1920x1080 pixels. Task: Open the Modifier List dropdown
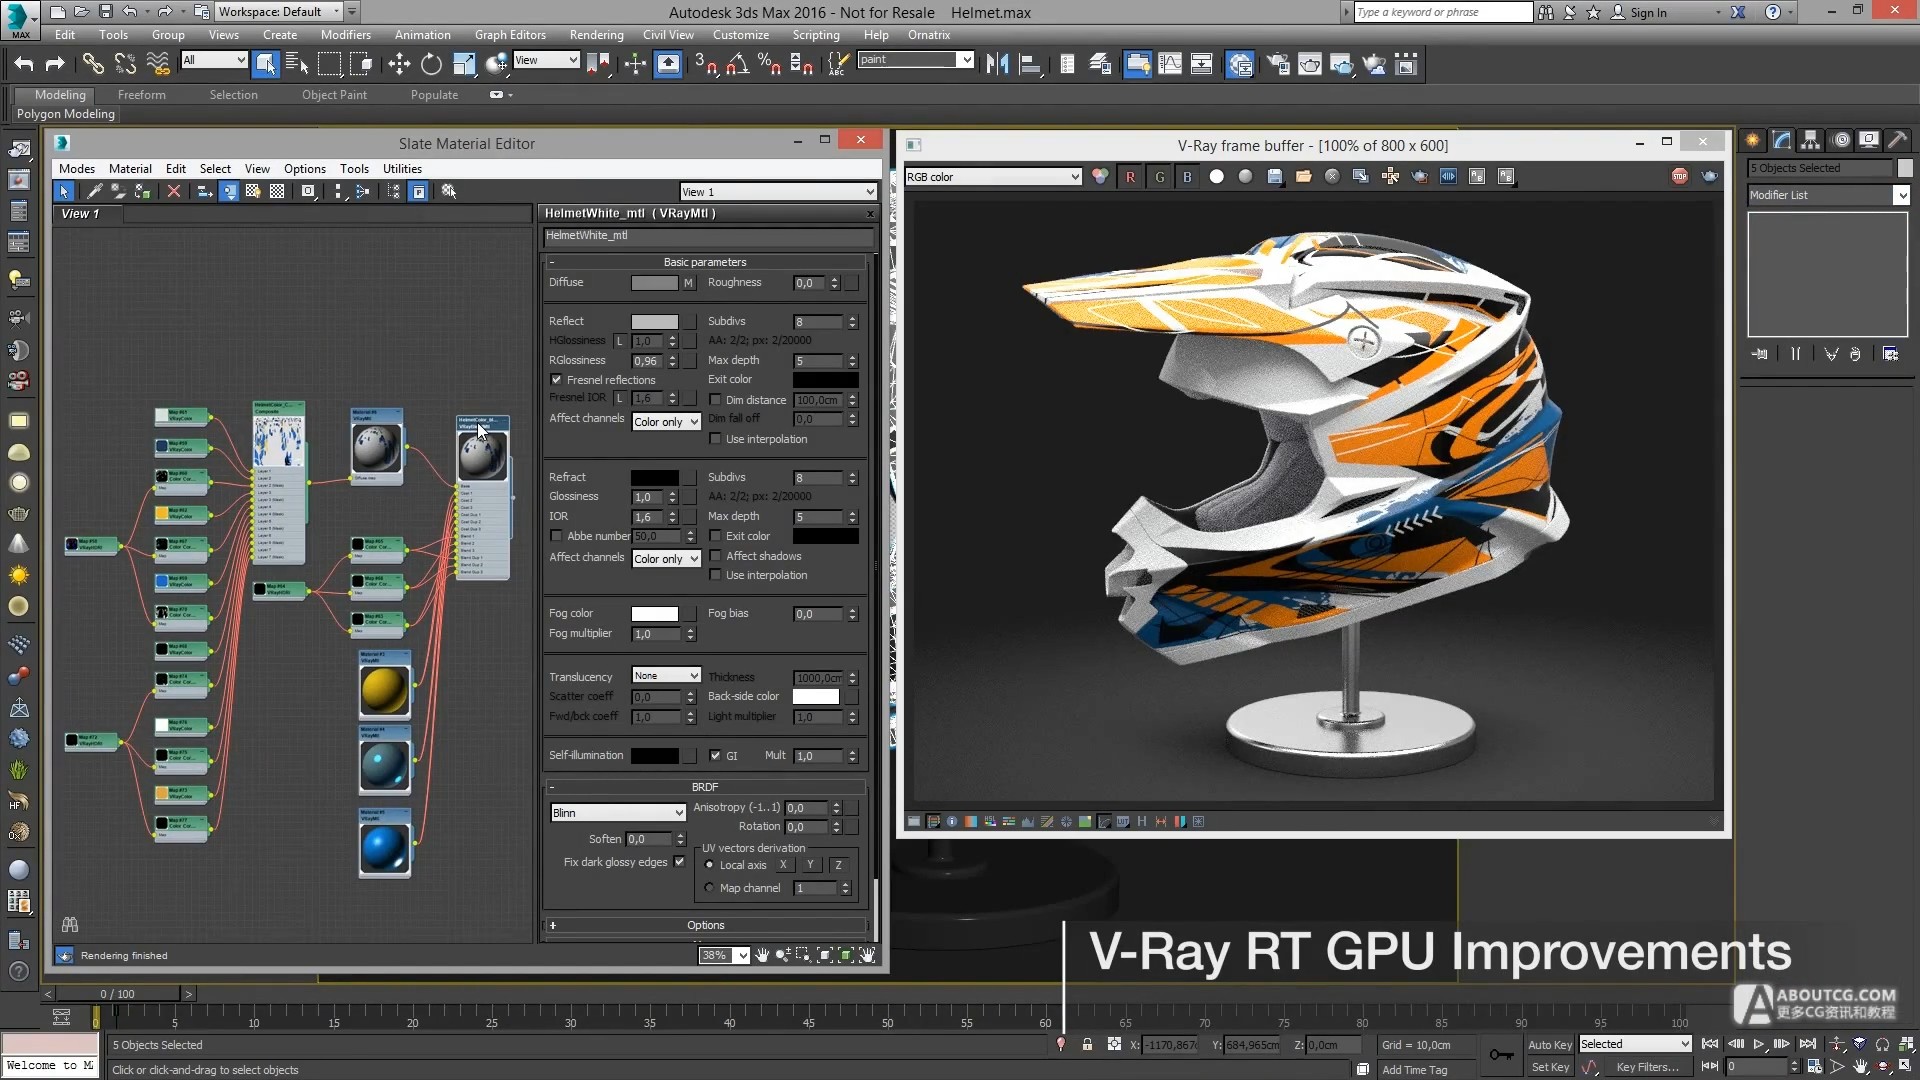(1829, 195)
